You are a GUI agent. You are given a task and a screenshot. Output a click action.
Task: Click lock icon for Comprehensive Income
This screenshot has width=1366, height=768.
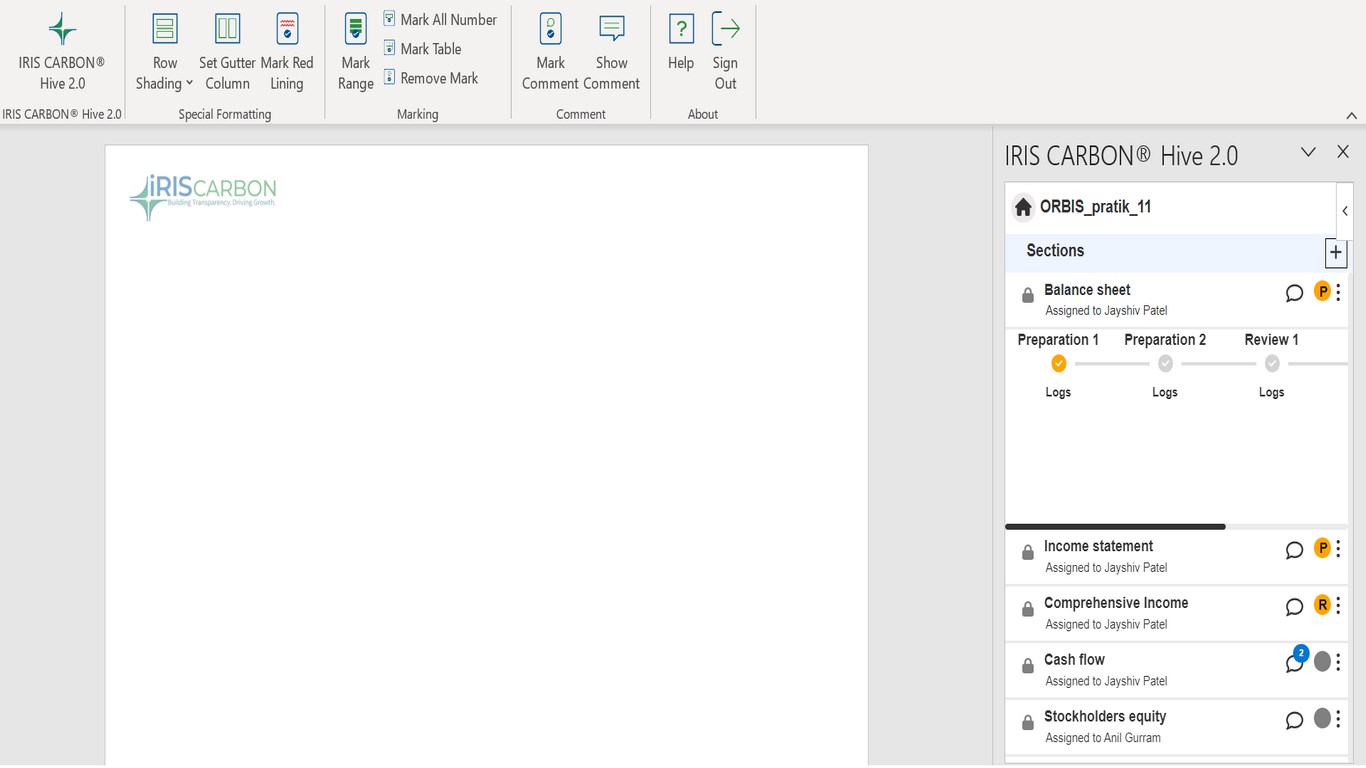1027,610
